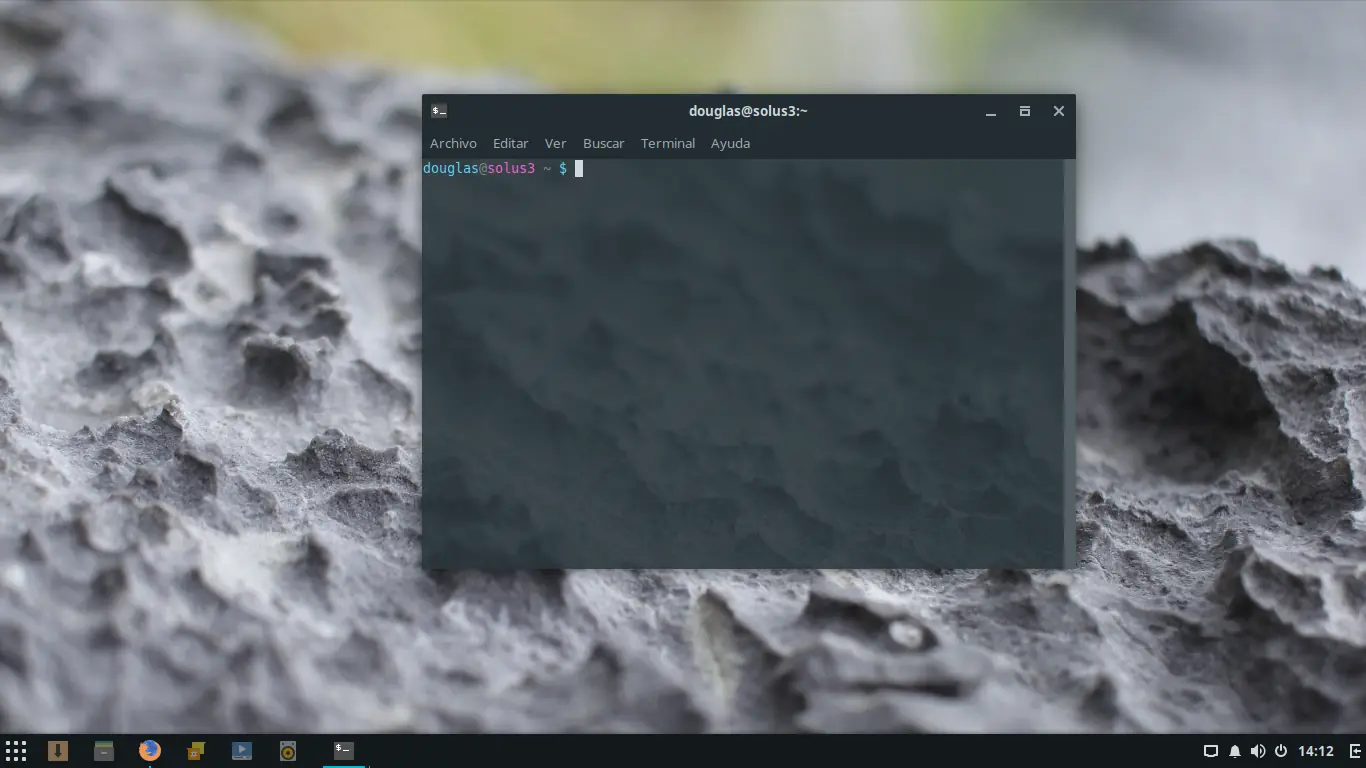Click the terminal scrollbar on the right edge
Image resolution: width=1366 pixels, height=768 pixels.
pyautogui.click(x=1069, y=363)
